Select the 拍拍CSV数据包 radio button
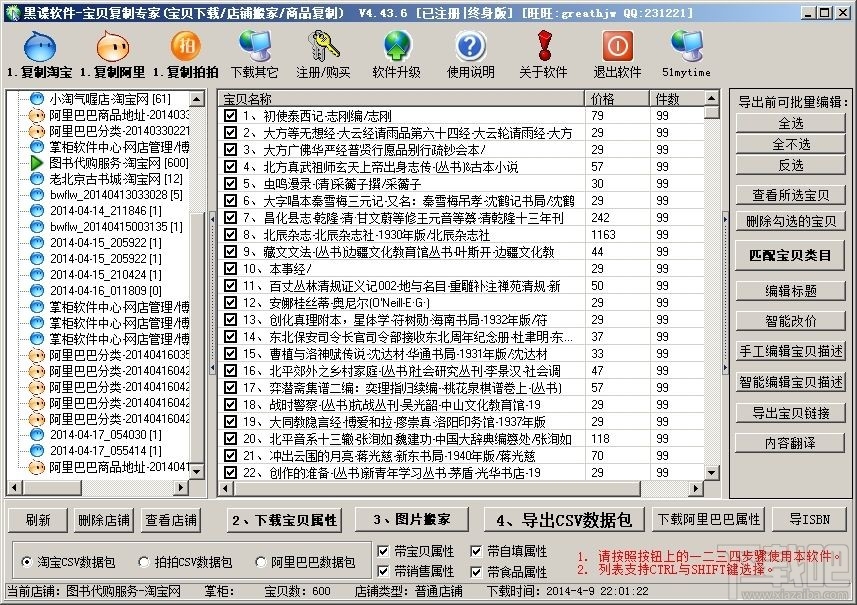The height and width of the screenshot is (605, 857). tap(144, 562)
